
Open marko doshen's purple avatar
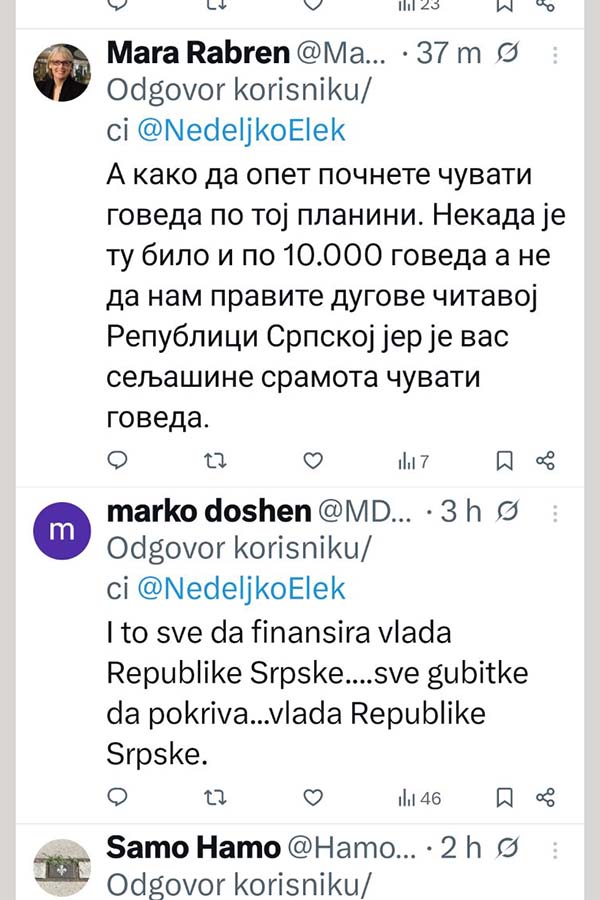62,531
